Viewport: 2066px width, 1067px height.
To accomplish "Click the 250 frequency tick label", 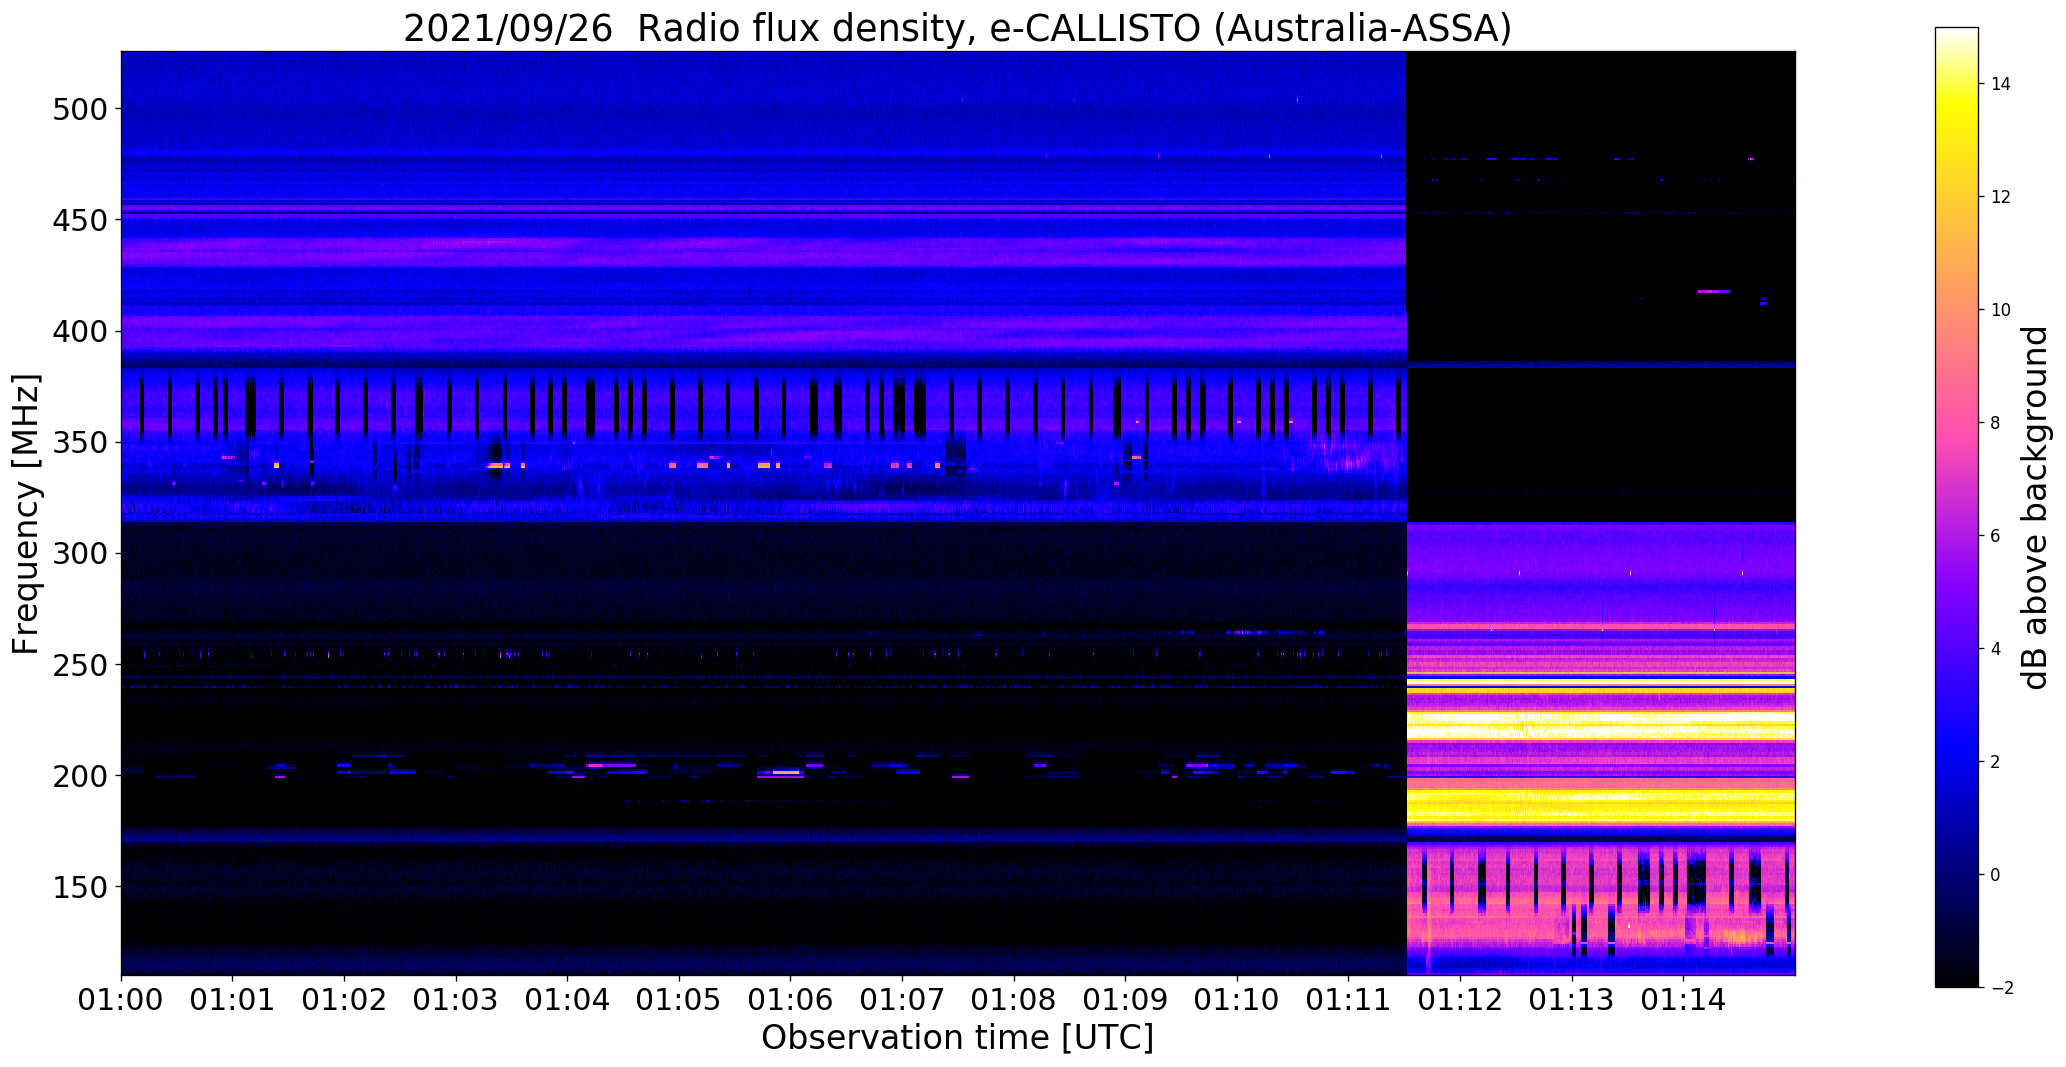I will point(82,664).
